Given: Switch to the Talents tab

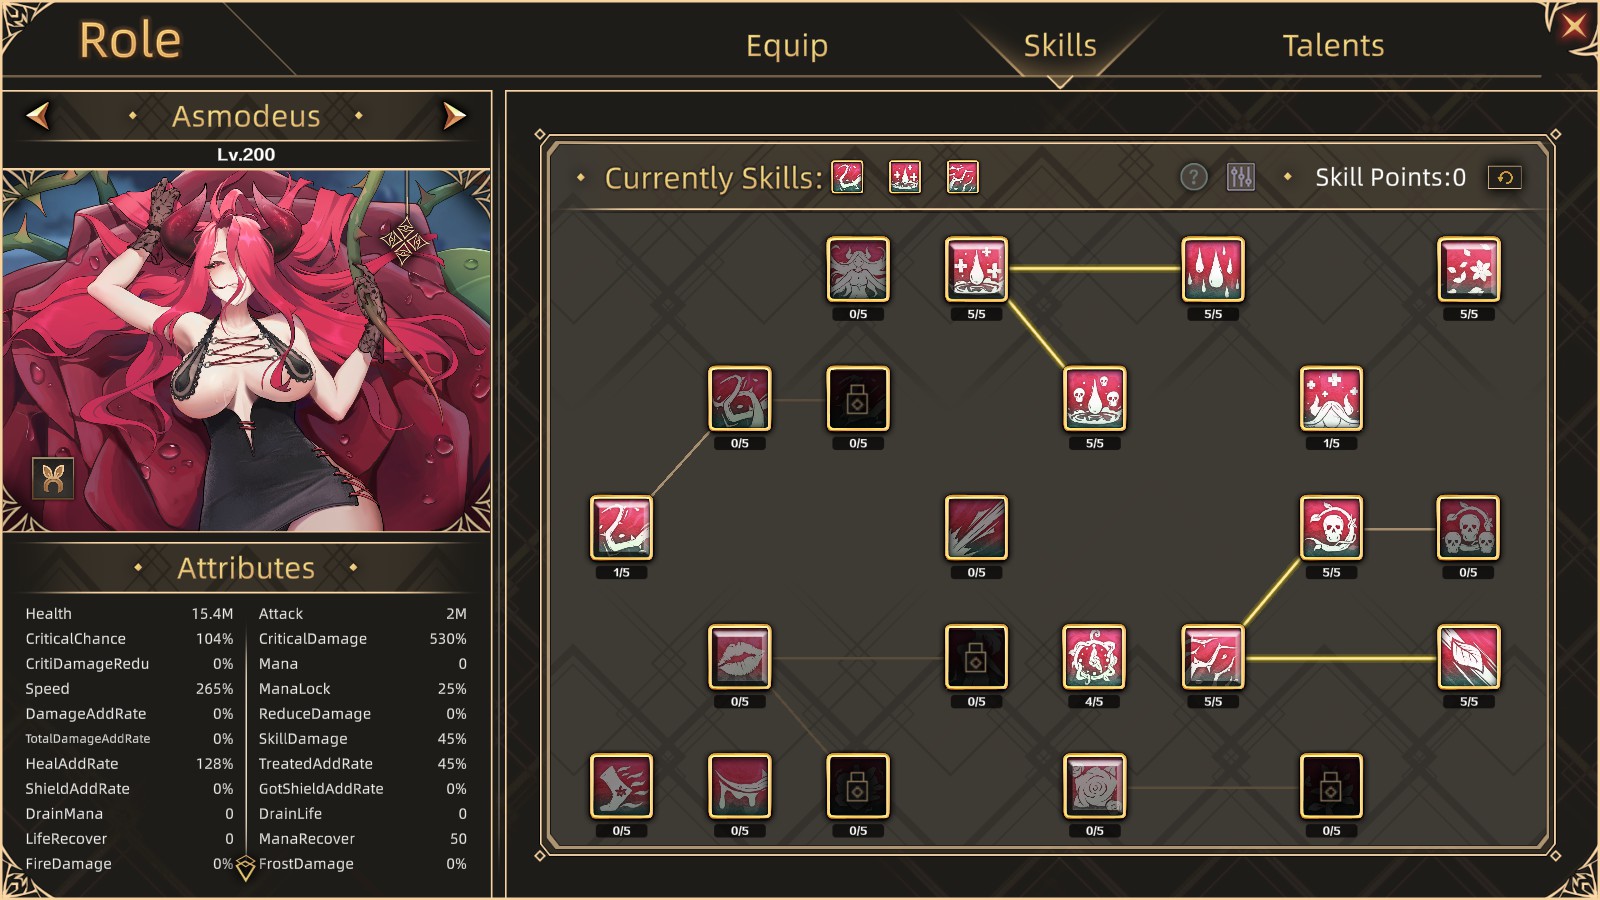Looking at the screenshot, I should click(1333, 45).
